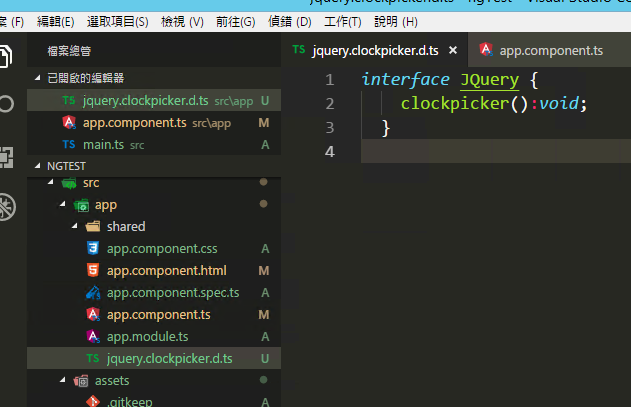Open the 選取項目(S) menu
631x407 pixels.
[x=118, y=22]
